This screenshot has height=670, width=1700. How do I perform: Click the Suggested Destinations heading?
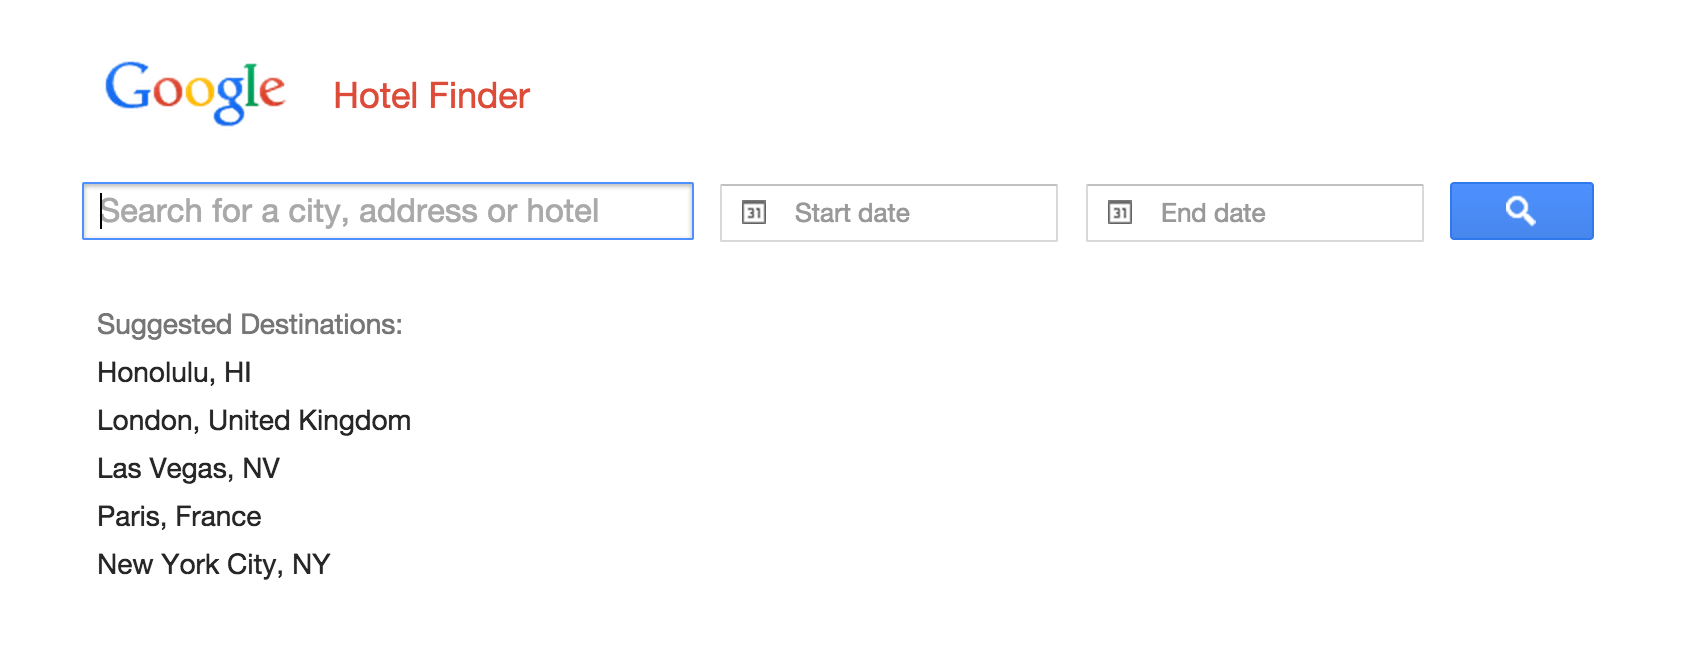pos(249,325)
